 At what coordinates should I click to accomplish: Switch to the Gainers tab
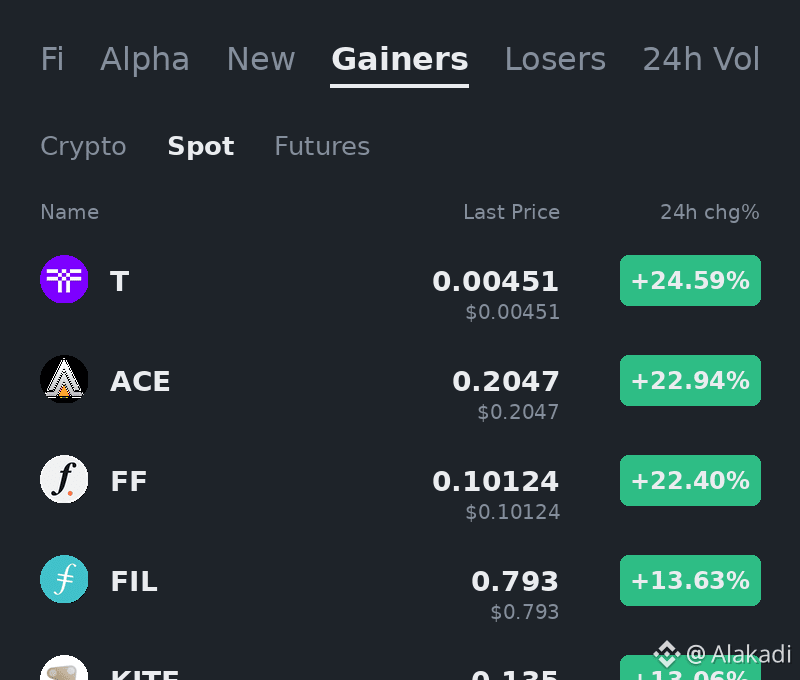[x=399, y=59]
